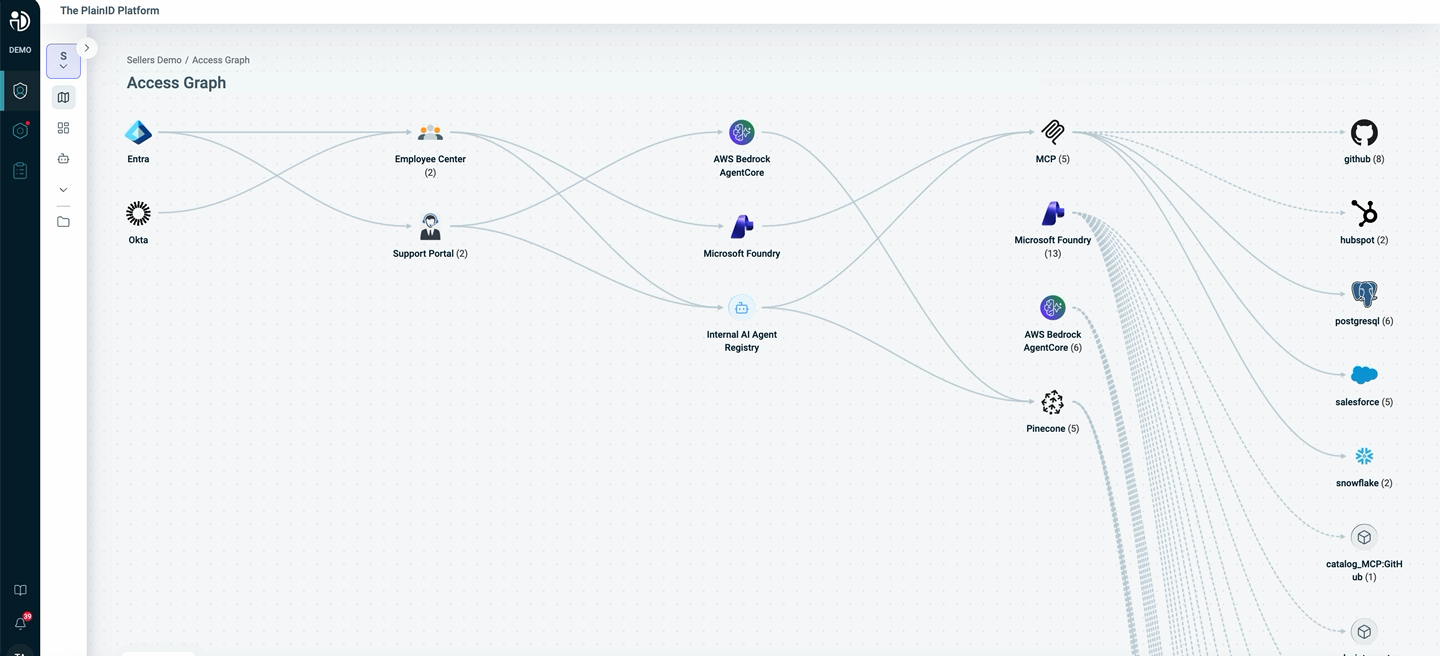Select Microsoft Foundry node in third column
This screenshot has height=656, width=1440.
point(741,226)
